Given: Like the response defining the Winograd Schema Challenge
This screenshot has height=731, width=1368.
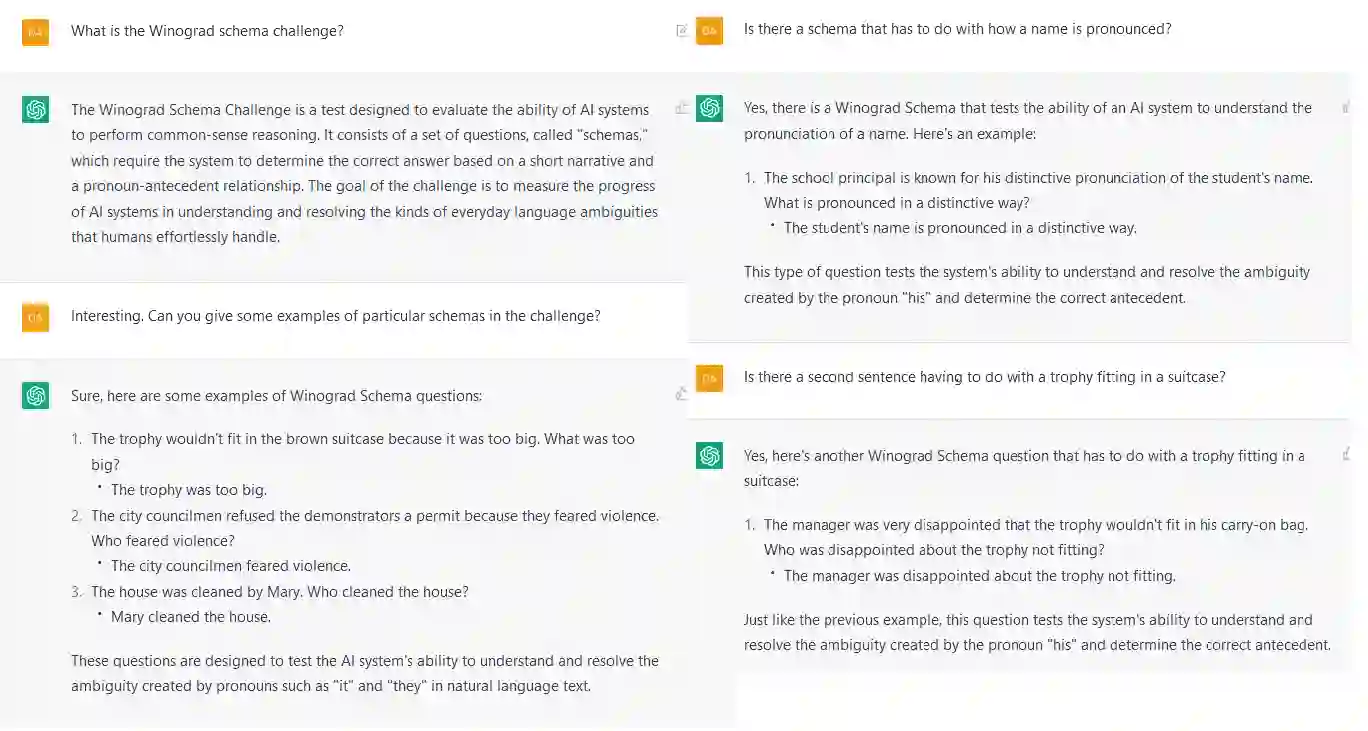Looking at the screenshot, I should [x=681, y=108].
